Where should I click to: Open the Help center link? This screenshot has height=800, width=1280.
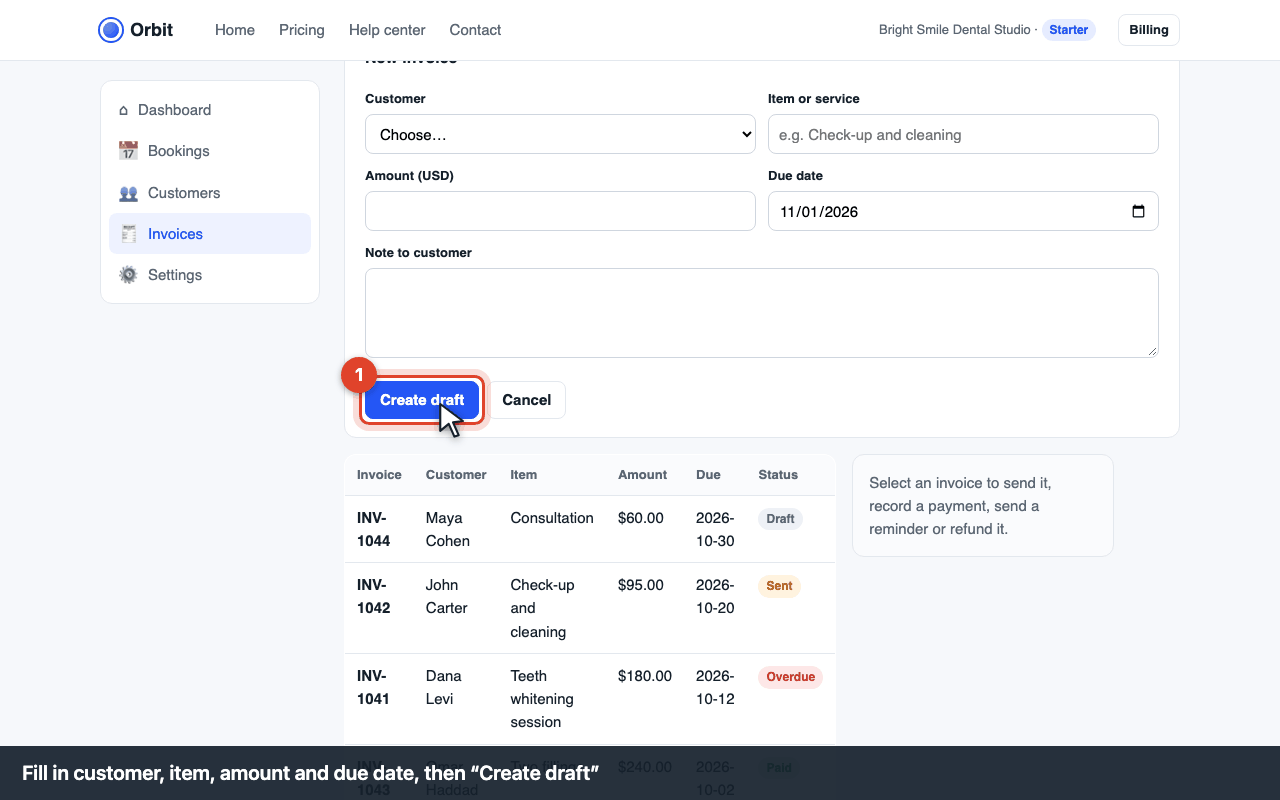(387, 30)
